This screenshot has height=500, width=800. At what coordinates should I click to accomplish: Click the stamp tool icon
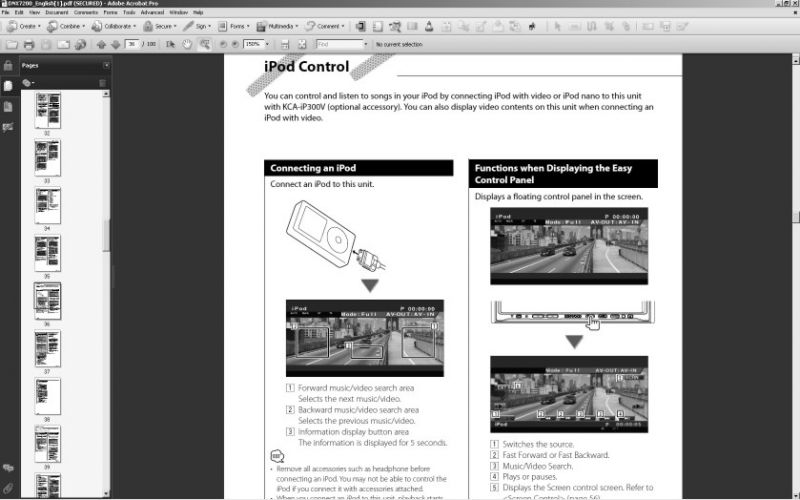coord(429,26)
